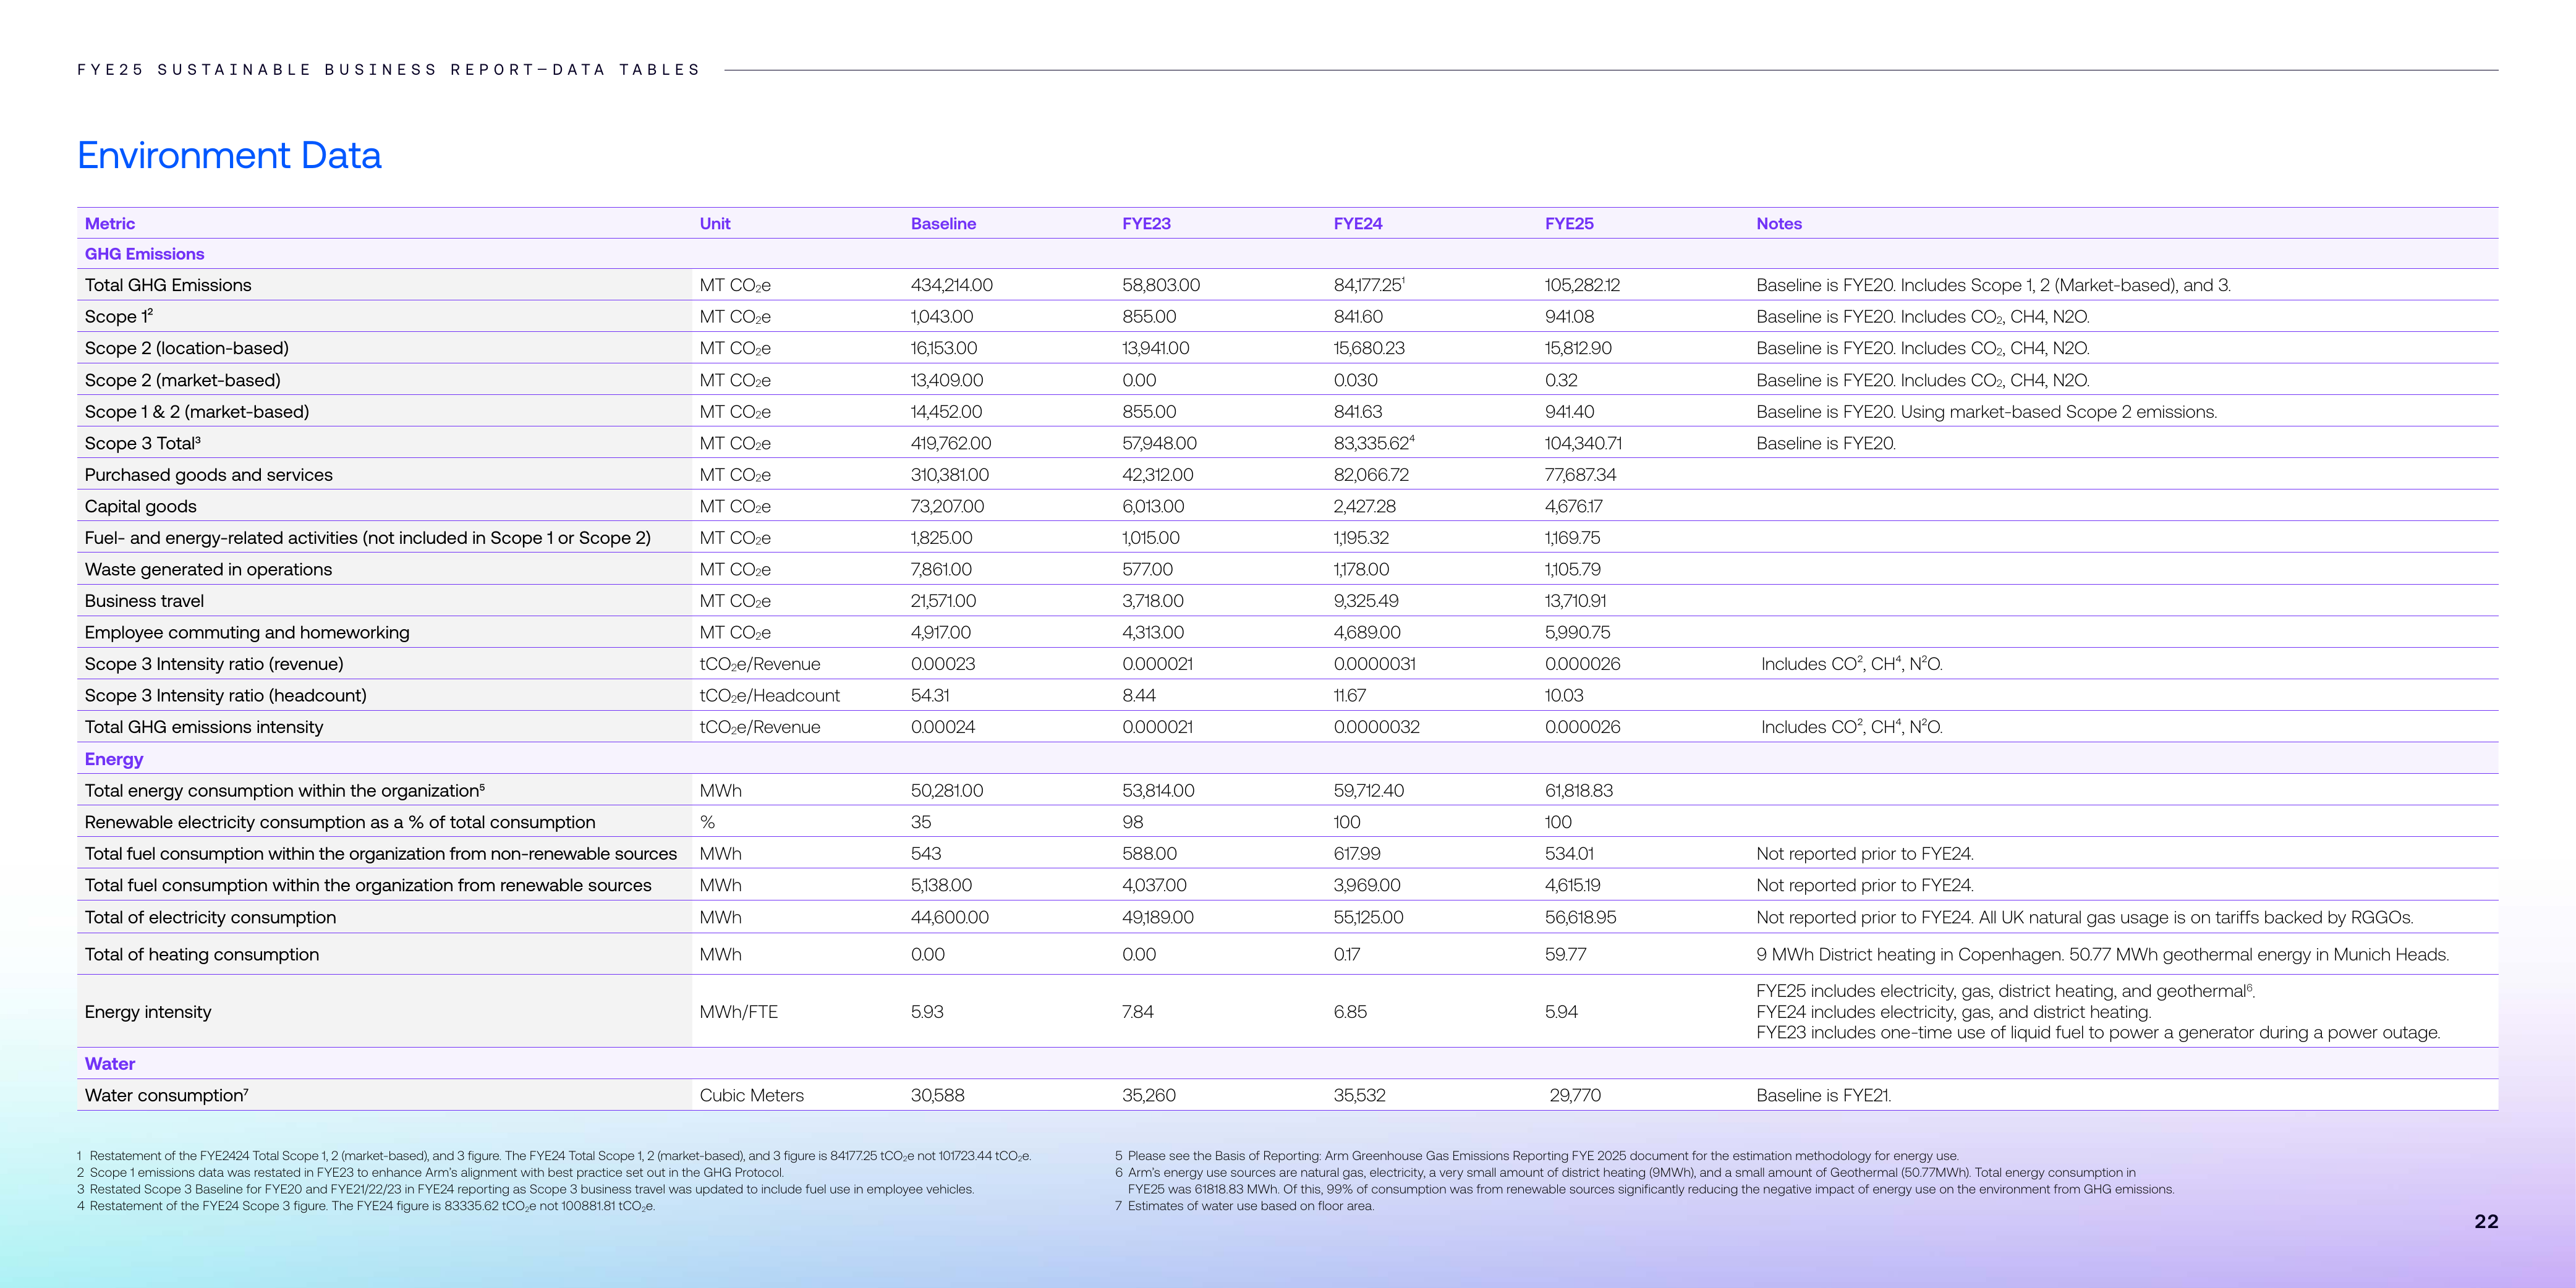This screenshot has width=2576, height=1288.
Task: Click the FYE25 energy value 61,818.83
Action: tap(1579, 790)
